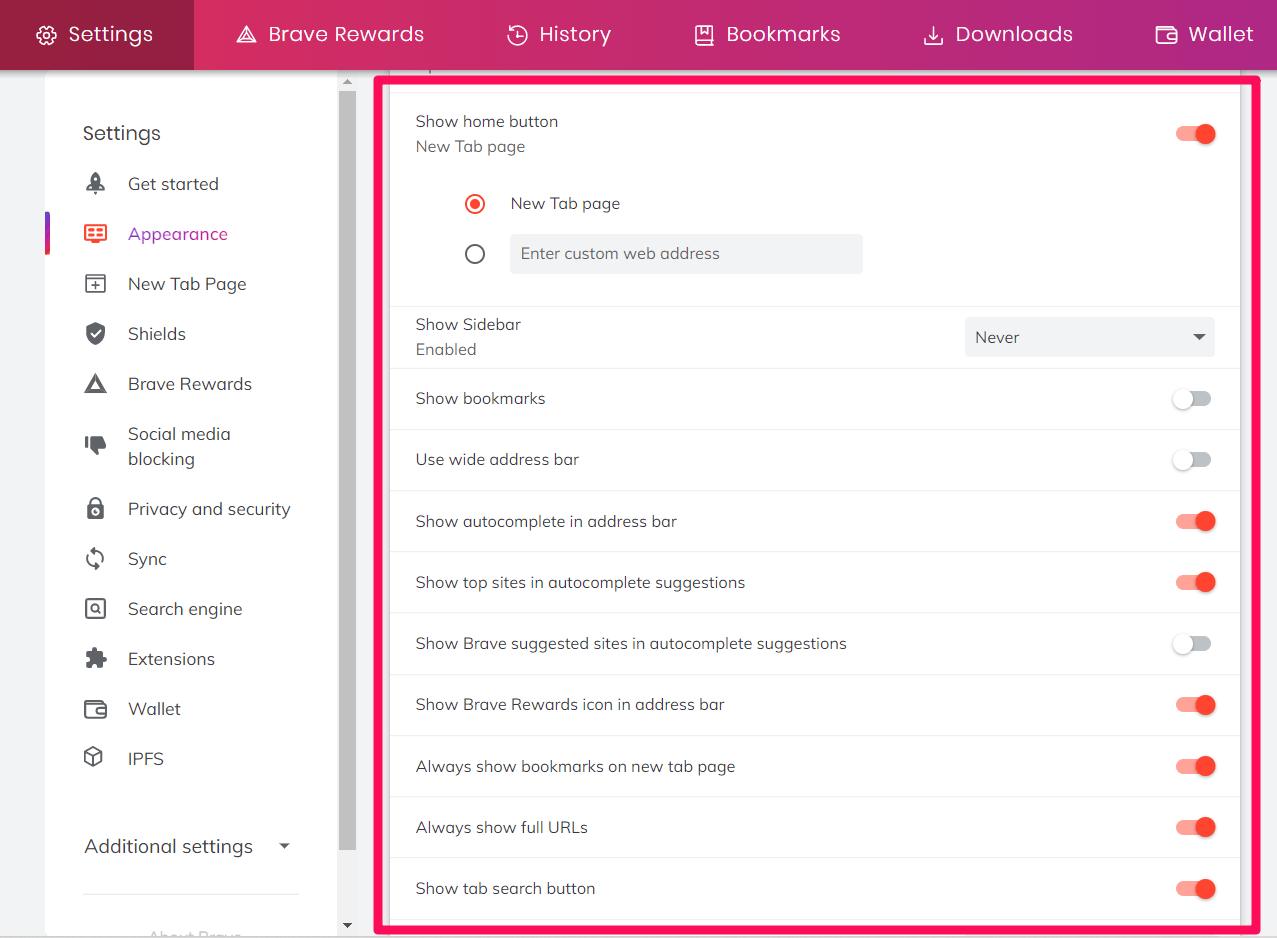Turn off the Always show full URLs toggle
The height and width of the screenshot is (938, 1277).
pos(1195,827)
